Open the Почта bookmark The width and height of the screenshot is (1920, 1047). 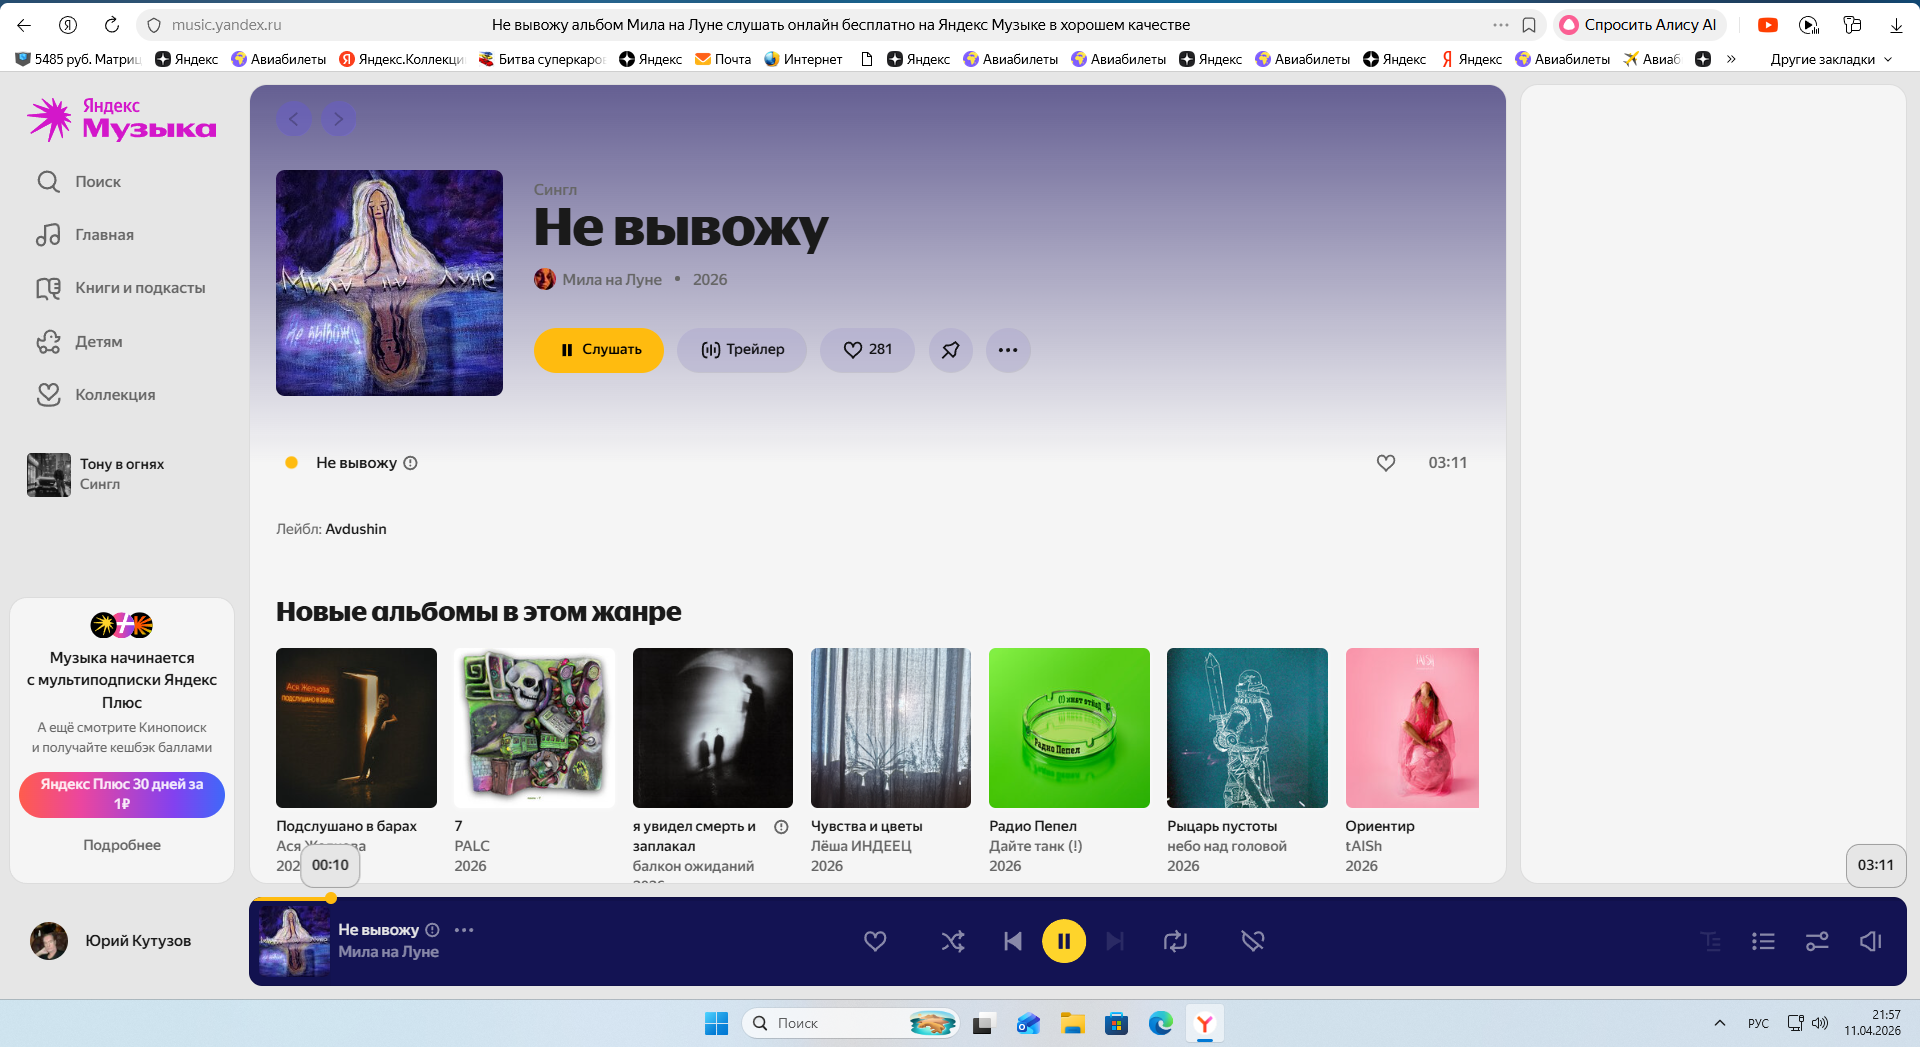point(723,59)
